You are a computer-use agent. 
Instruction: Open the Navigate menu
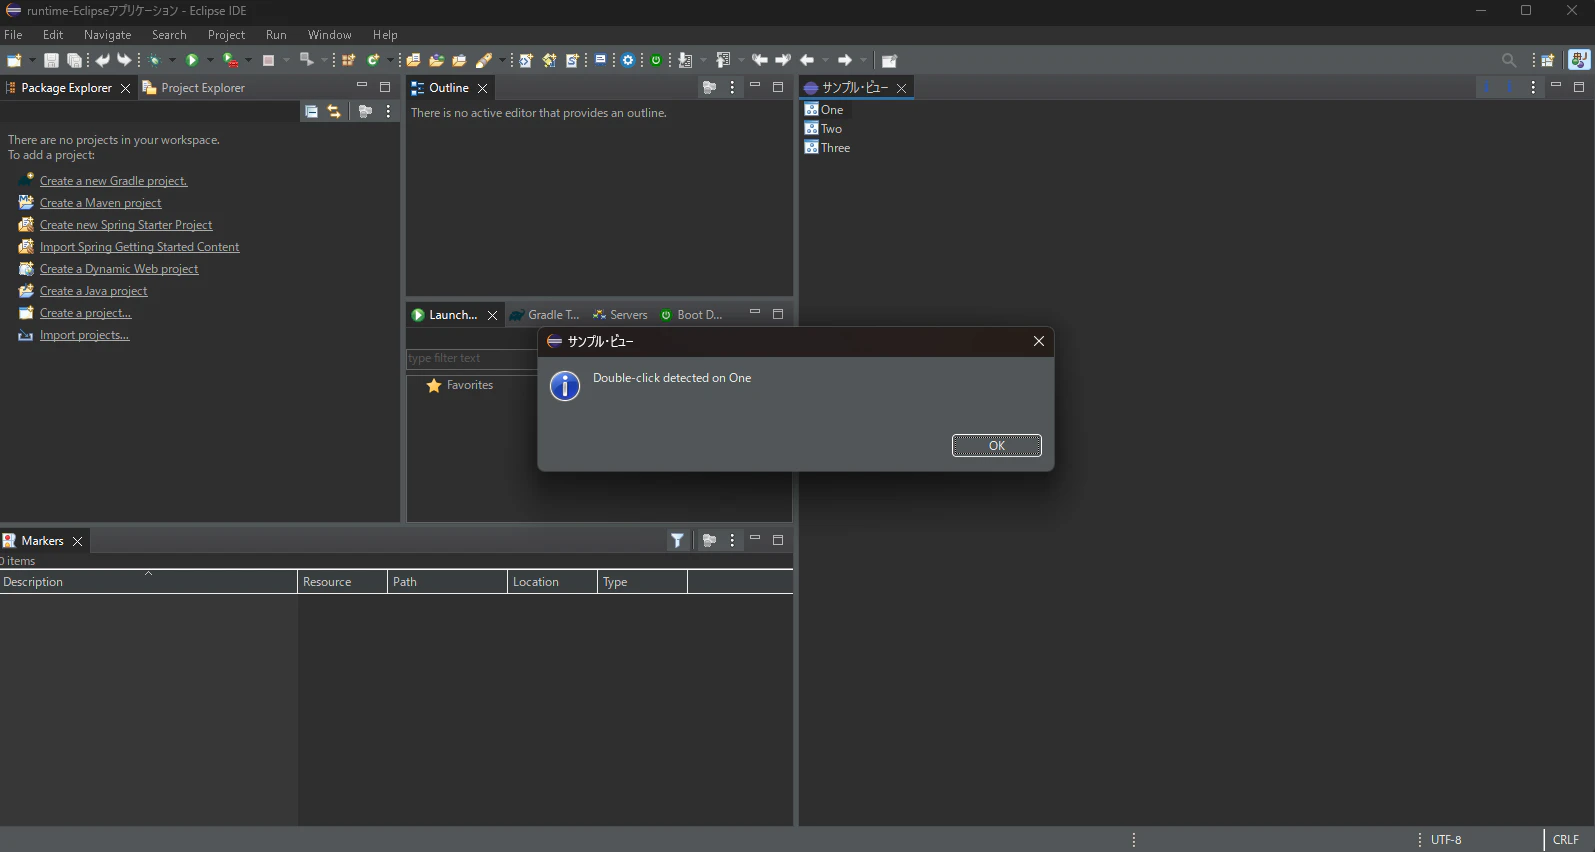(x=108, y=35)
